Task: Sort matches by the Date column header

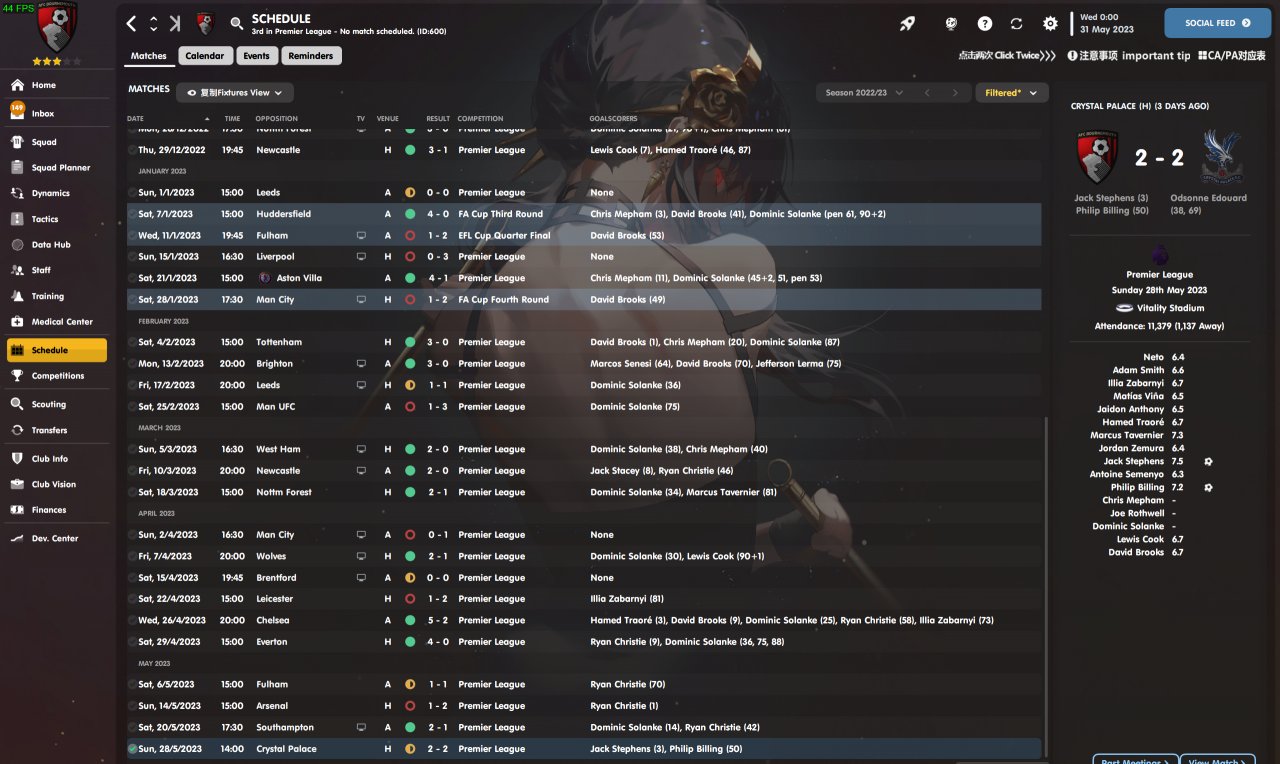Action: [x=136, y=119]
